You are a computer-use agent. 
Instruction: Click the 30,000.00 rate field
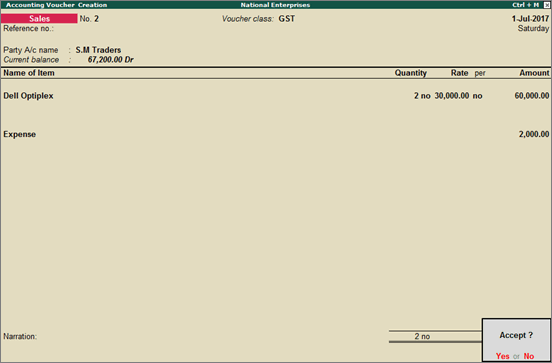452,96
